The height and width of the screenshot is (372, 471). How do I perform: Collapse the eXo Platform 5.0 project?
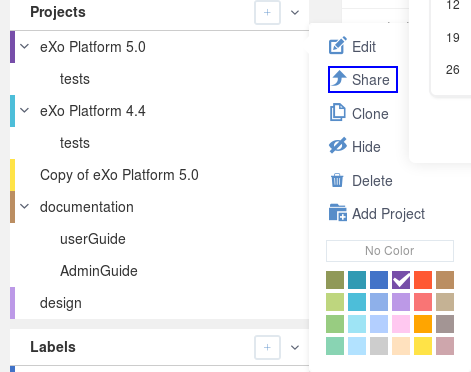click(x=25, y=46)
